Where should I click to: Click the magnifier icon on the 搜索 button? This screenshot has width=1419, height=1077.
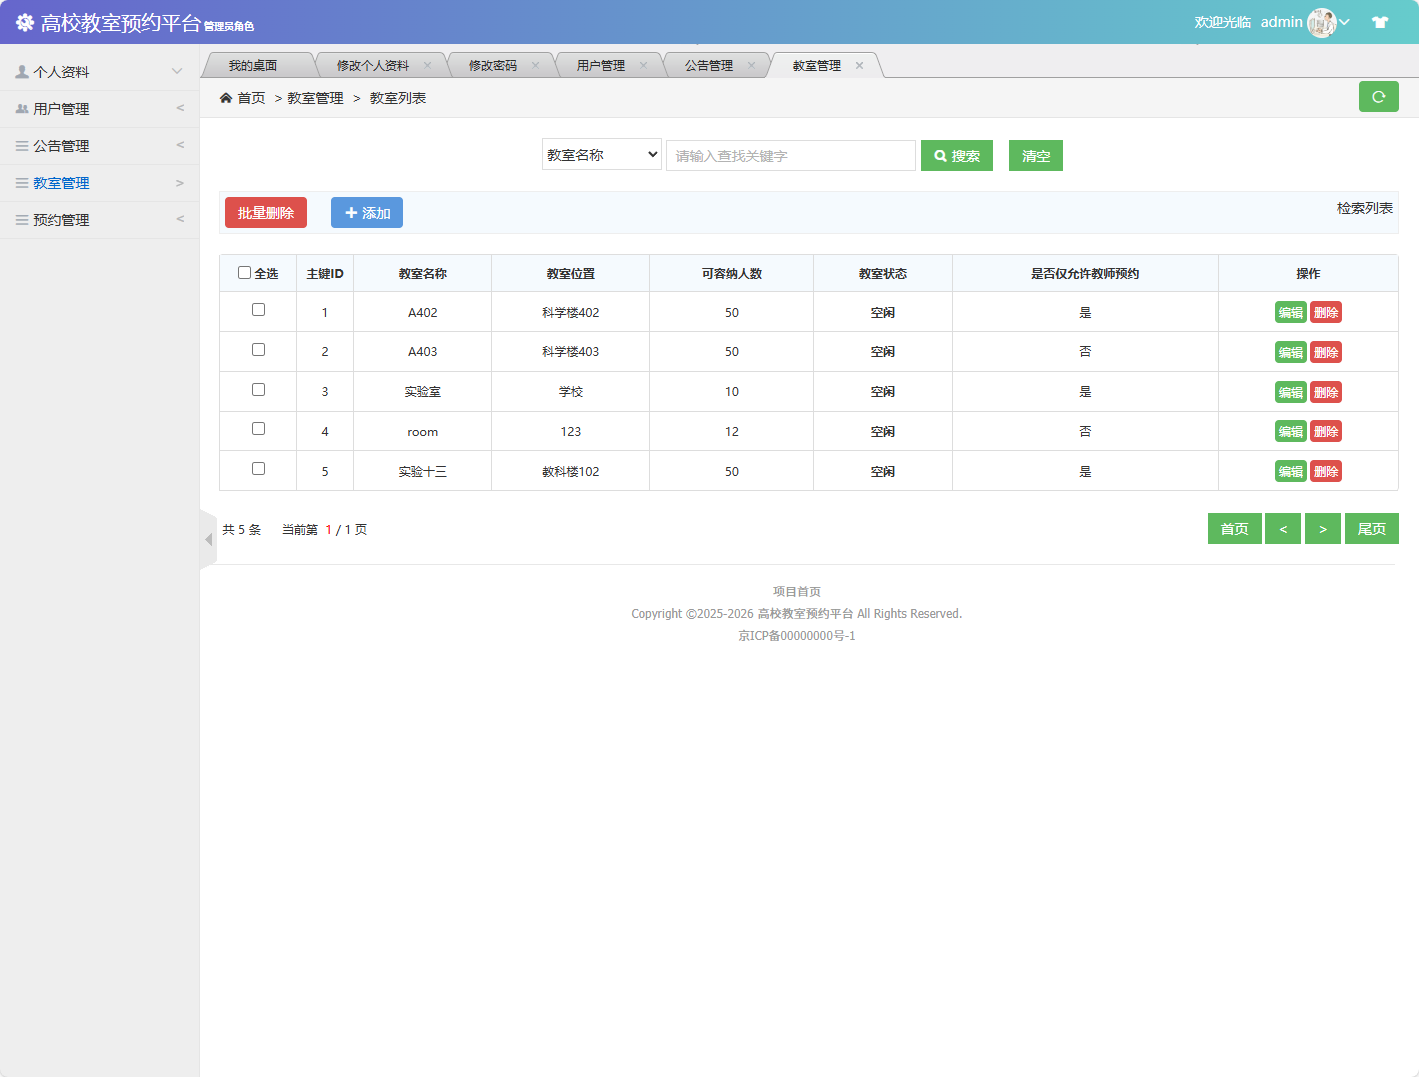(x=938, y=155)
